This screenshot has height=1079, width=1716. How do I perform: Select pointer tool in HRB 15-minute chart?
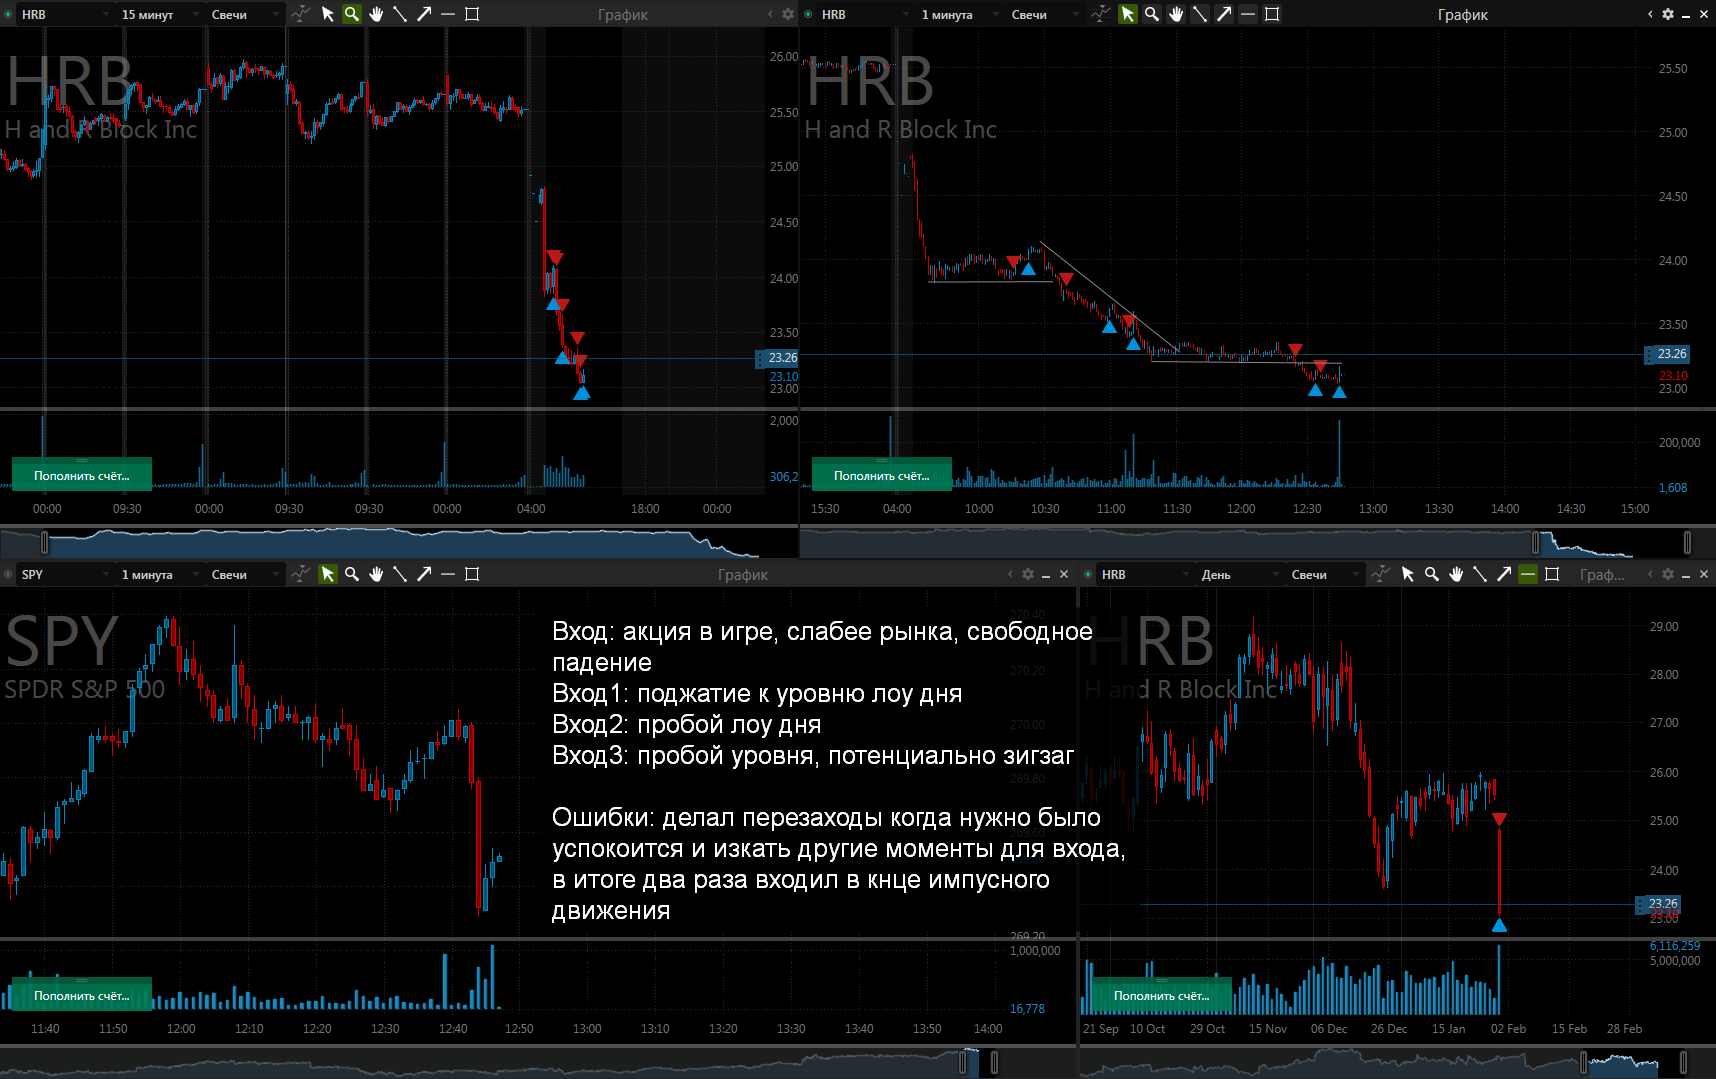click(x=327, y=14)
